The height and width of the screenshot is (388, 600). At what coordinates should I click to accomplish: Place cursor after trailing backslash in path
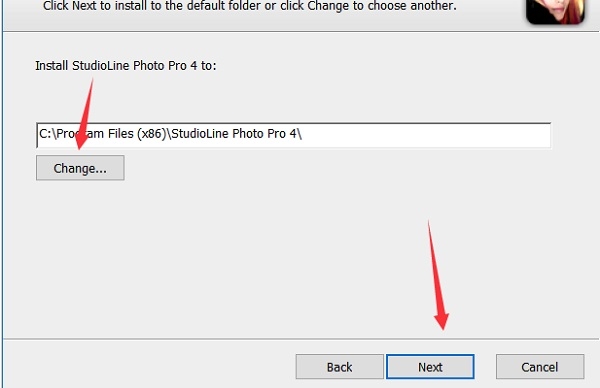click(x=302, y=134)
